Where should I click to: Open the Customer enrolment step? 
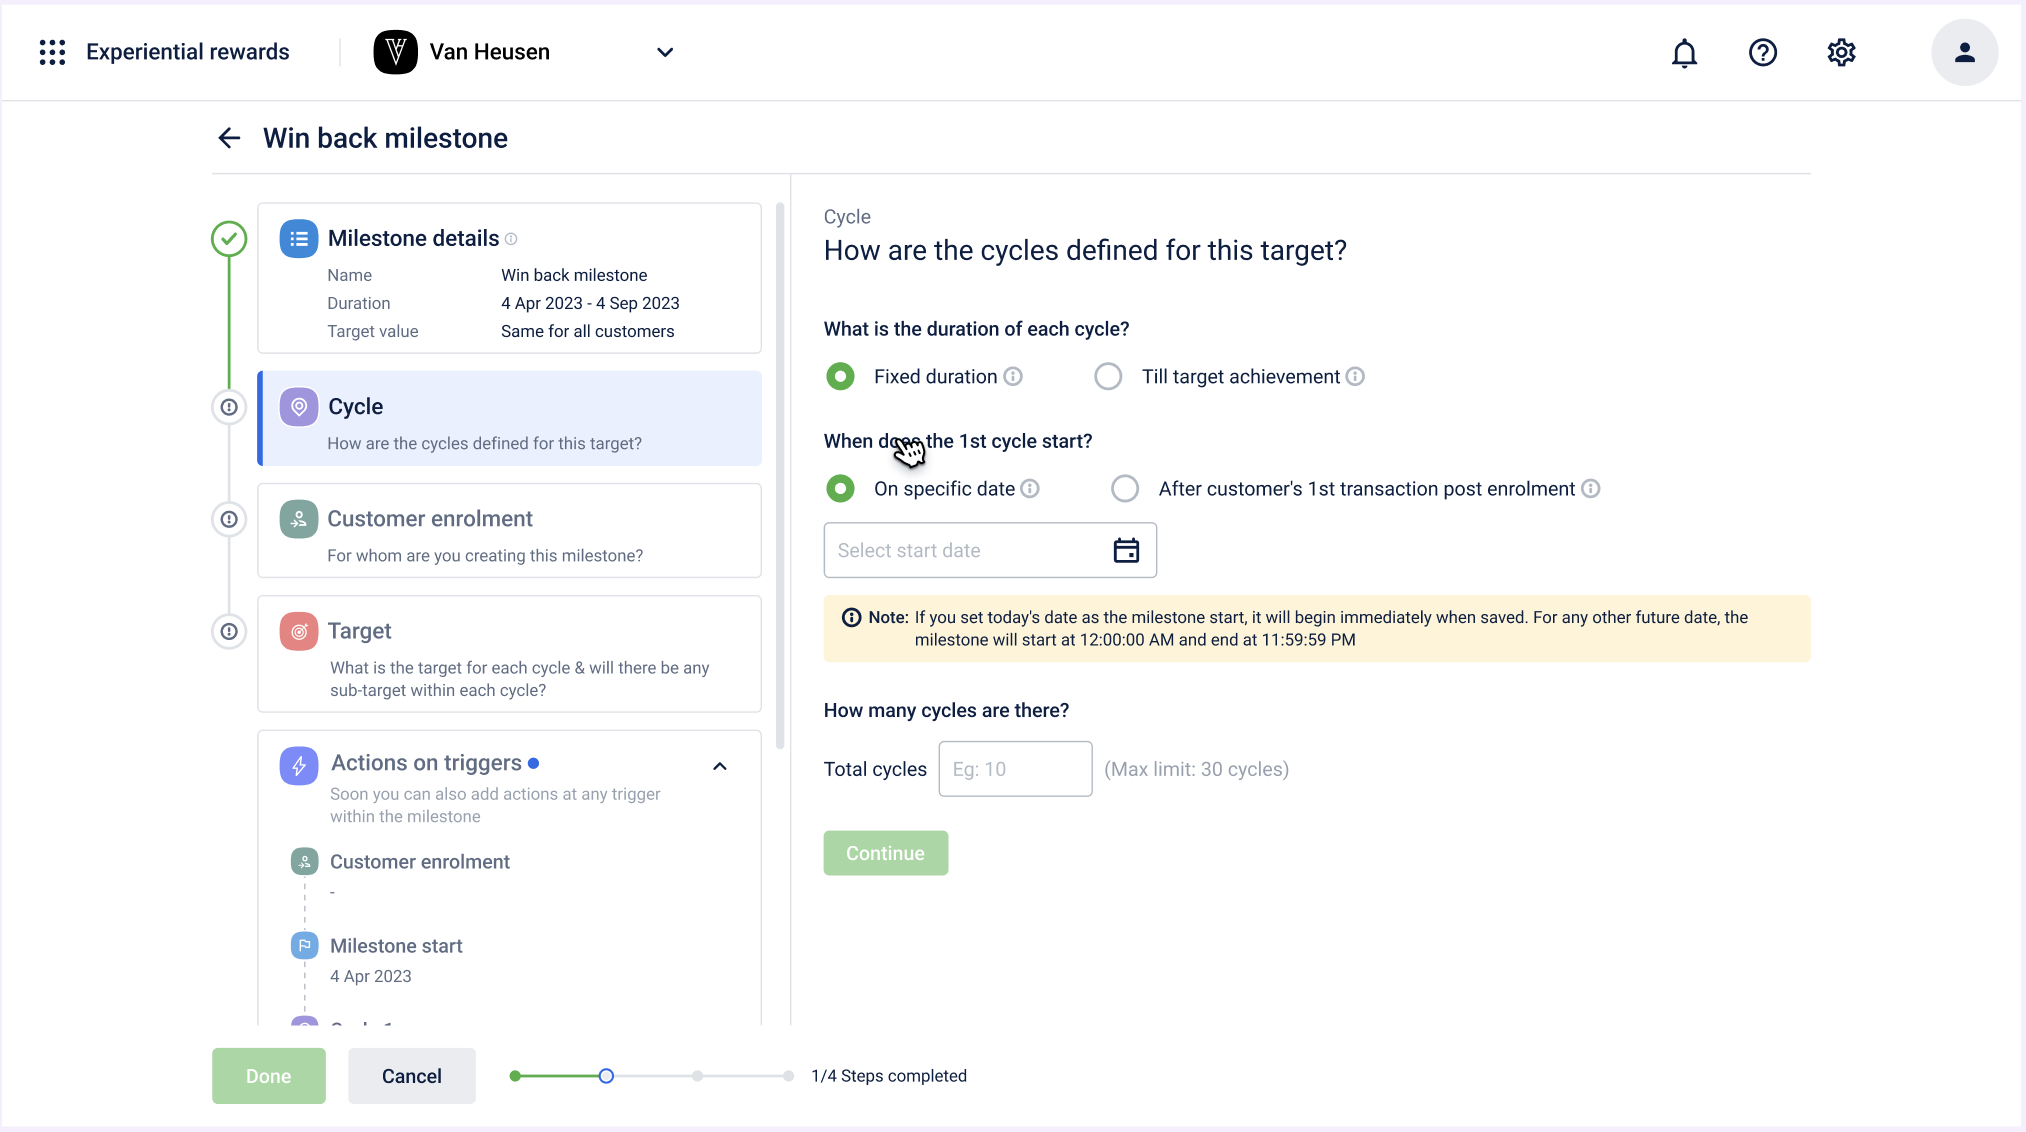click(x=509, y=531)
